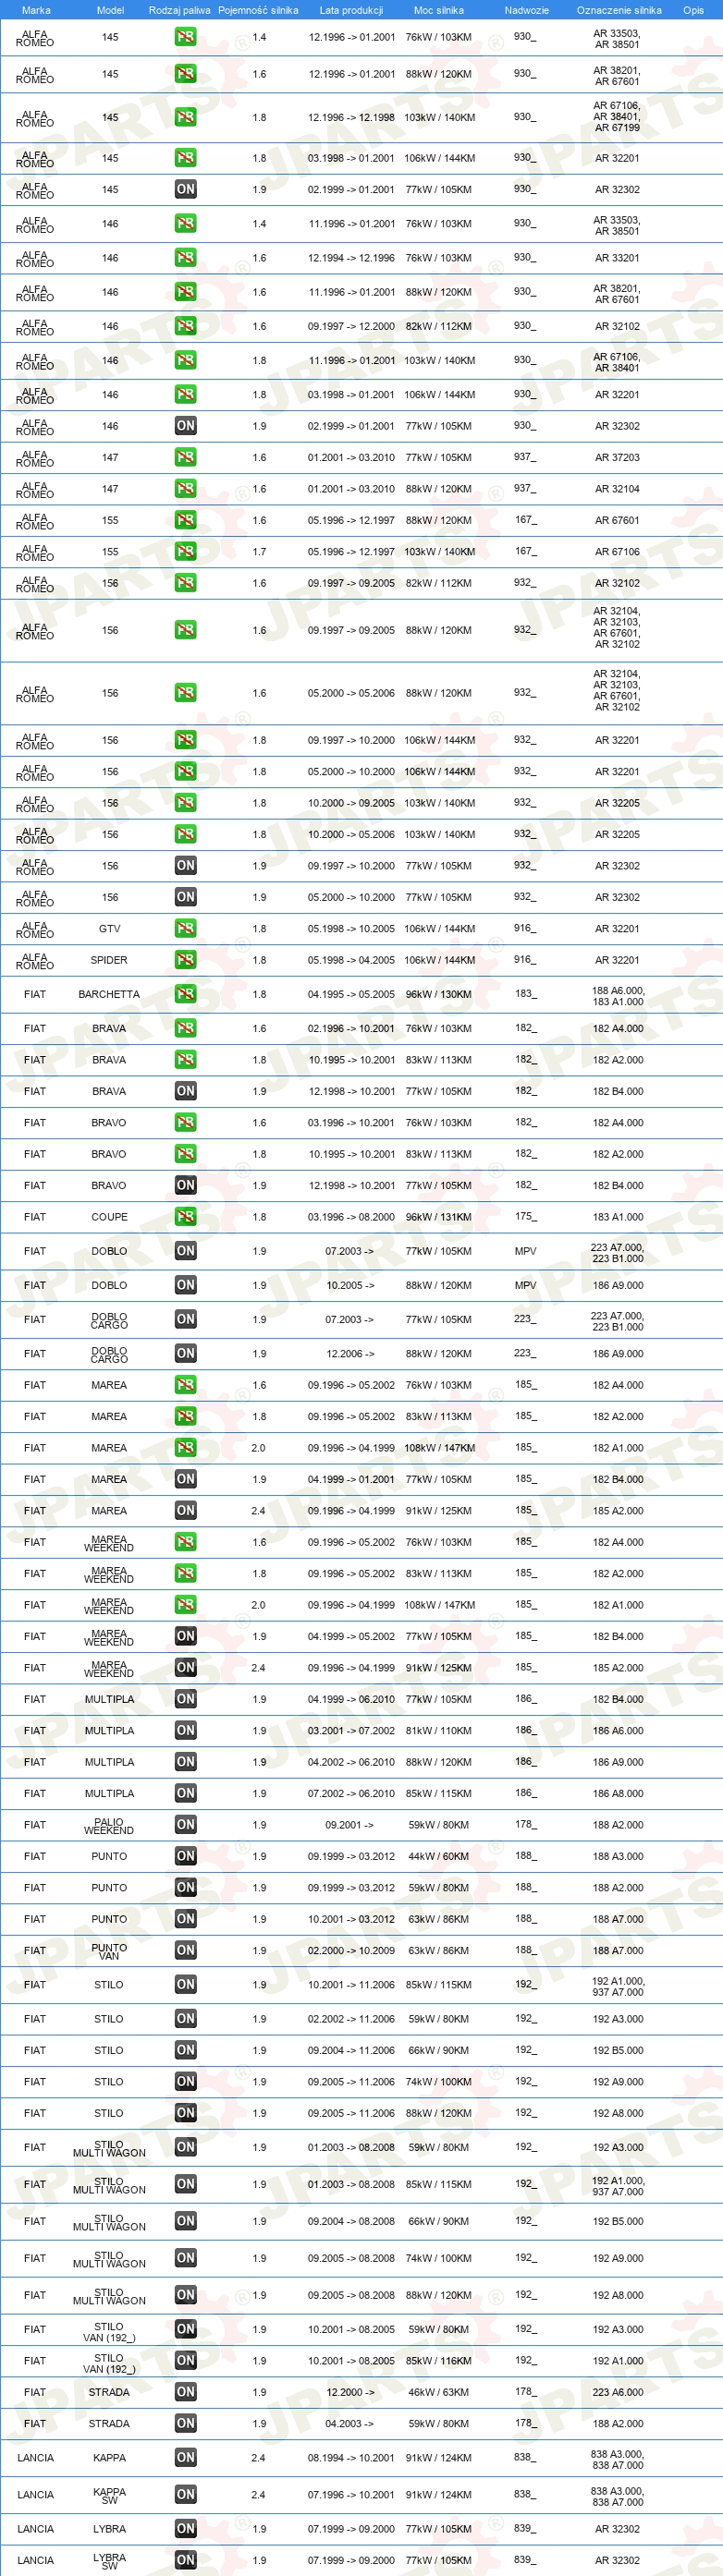The height and width of the screenshot is (2576, 723).
Task: Click the diesel ON icon in Punto 44kW / 60KM row
Action: tap(185, 1856)
